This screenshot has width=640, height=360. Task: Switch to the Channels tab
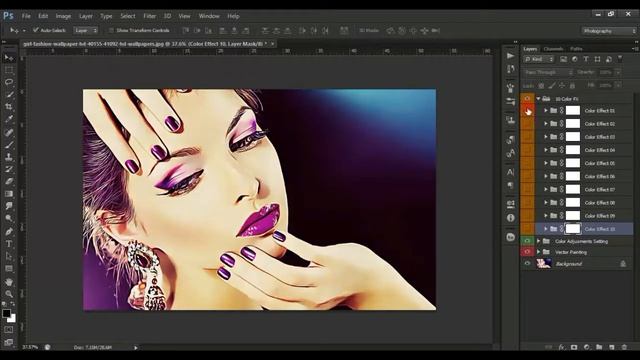[553, 49]
